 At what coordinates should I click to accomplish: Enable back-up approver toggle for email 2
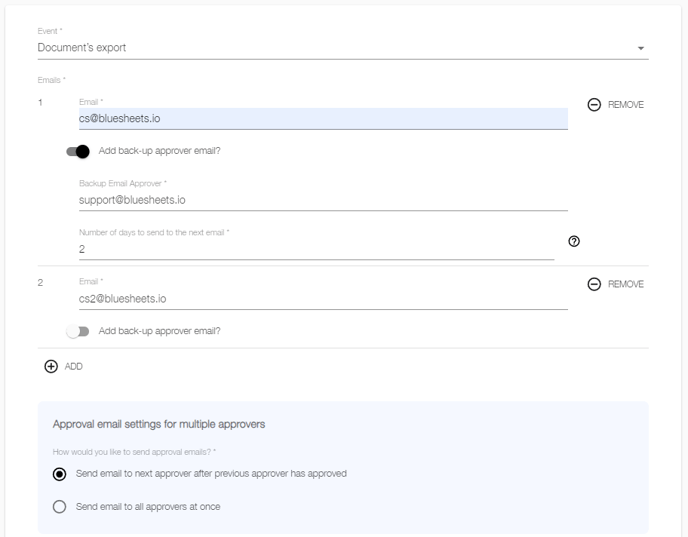78,331
